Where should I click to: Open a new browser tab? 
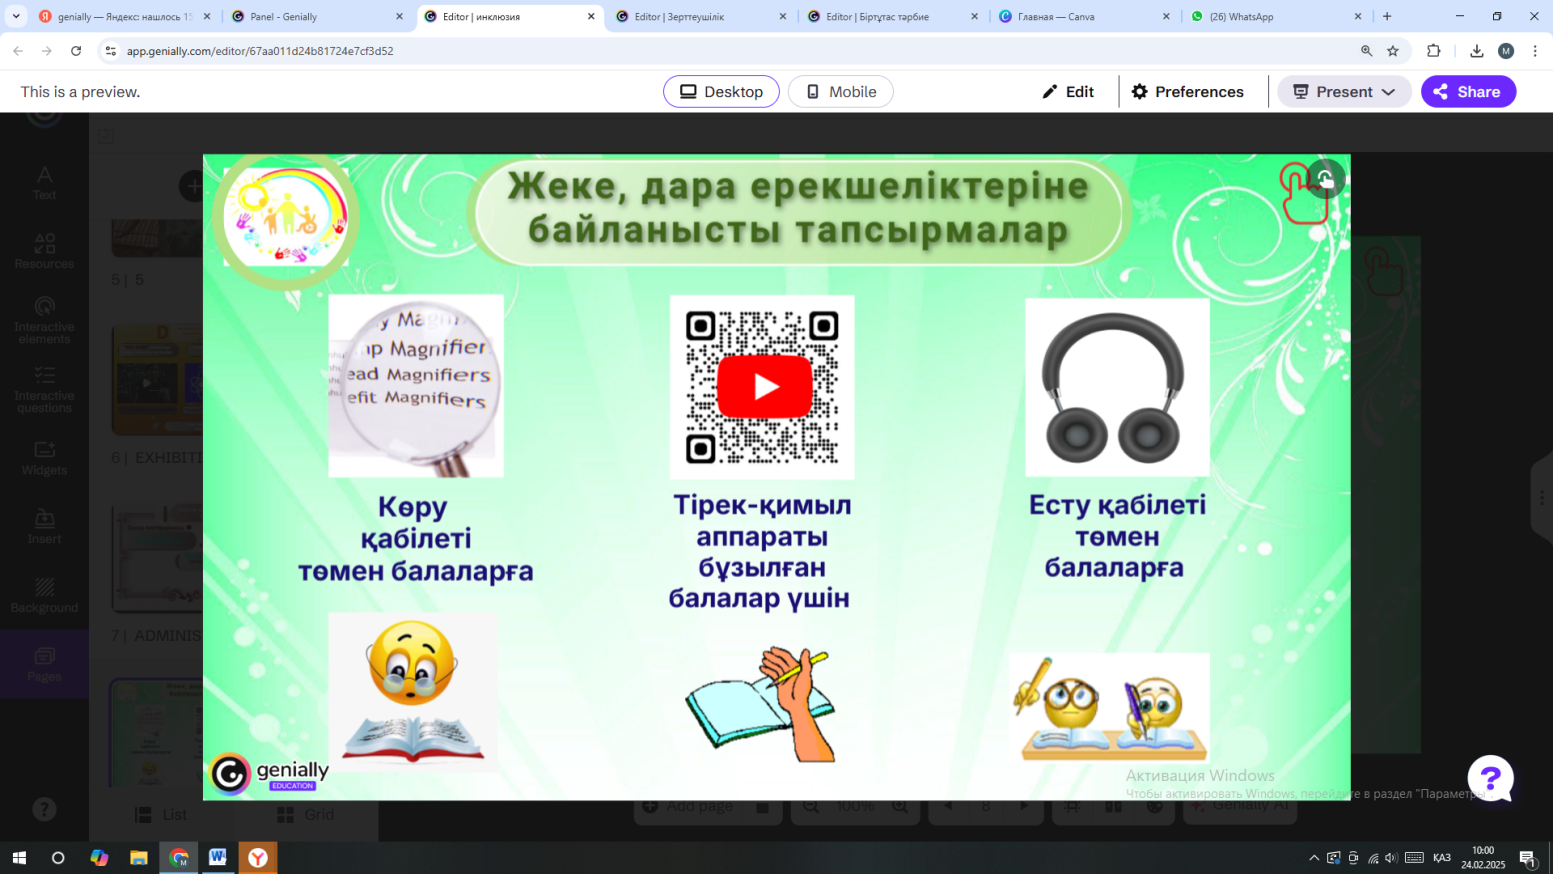pyautogui.click(x=1387, y=17)
